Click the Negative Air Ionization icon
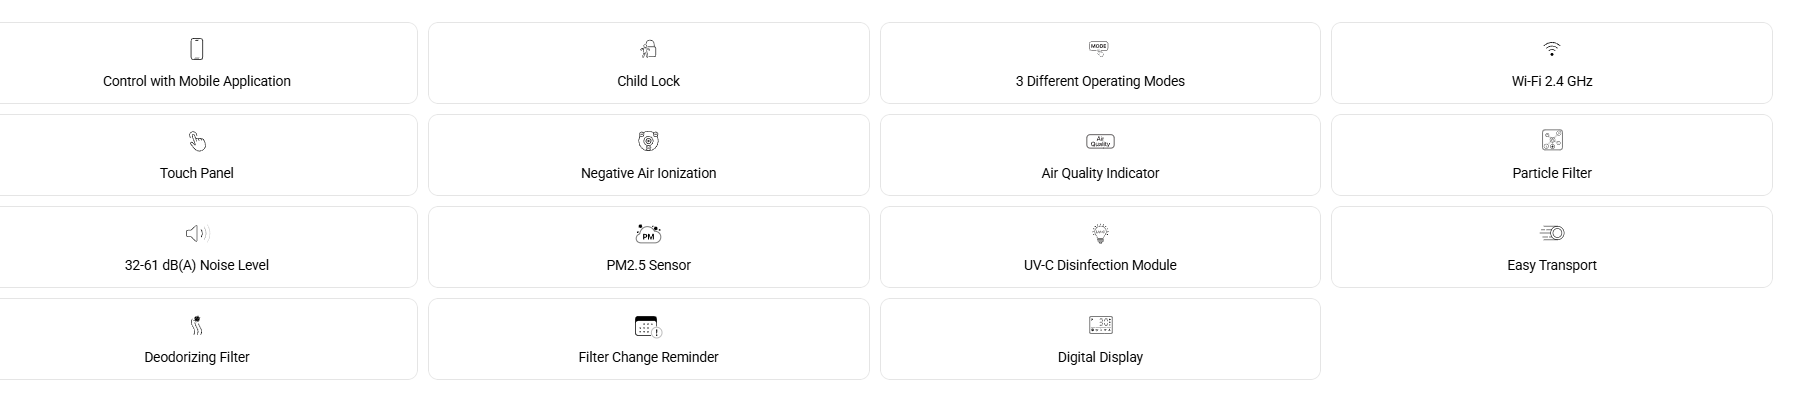The width and height of the screenshot is (1809, 411). pyautogui.click(x=648, y=141)
